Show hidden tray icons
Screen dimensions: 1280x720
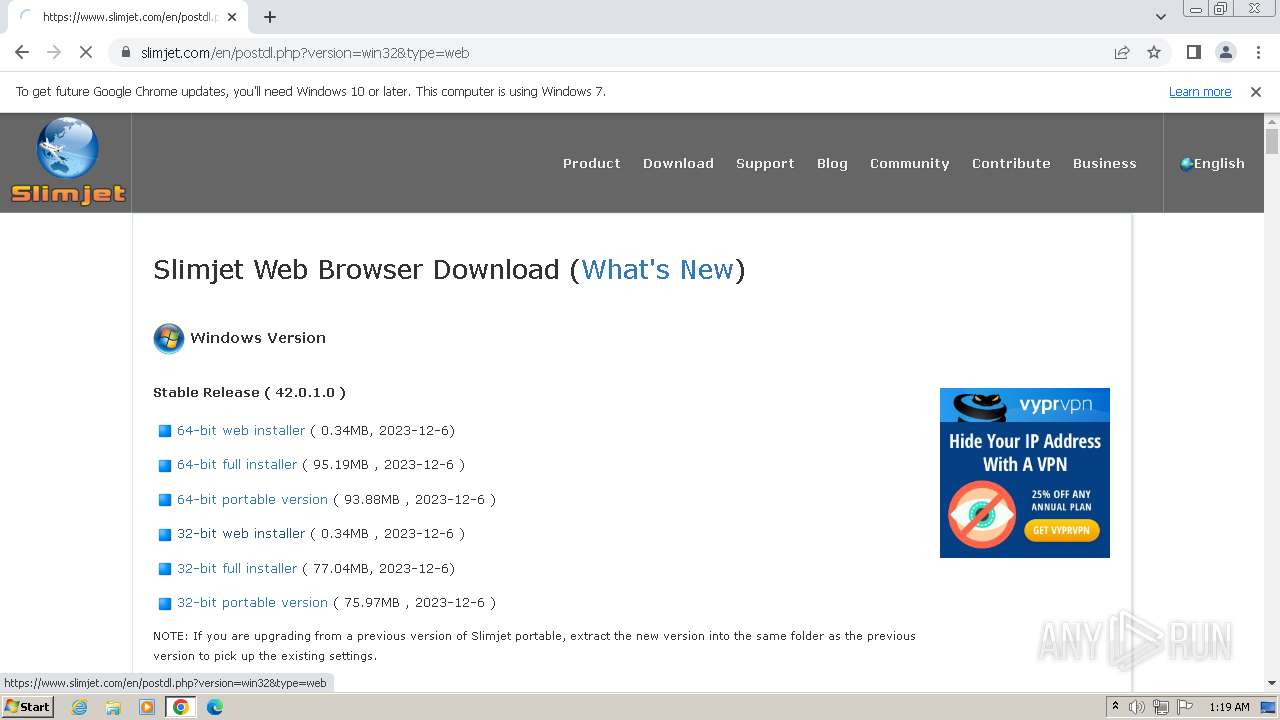click(x=1115, y=707)
